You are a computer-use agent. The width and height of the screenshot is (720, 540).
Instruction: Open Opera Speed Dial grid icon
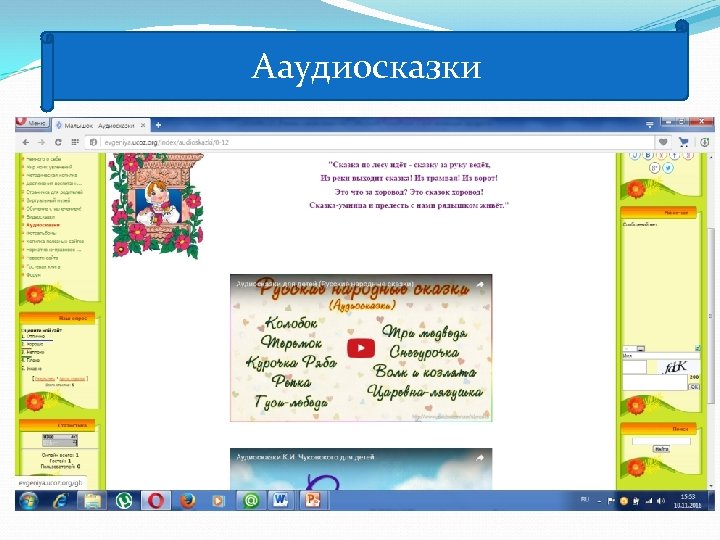click(x=75, y=142)
